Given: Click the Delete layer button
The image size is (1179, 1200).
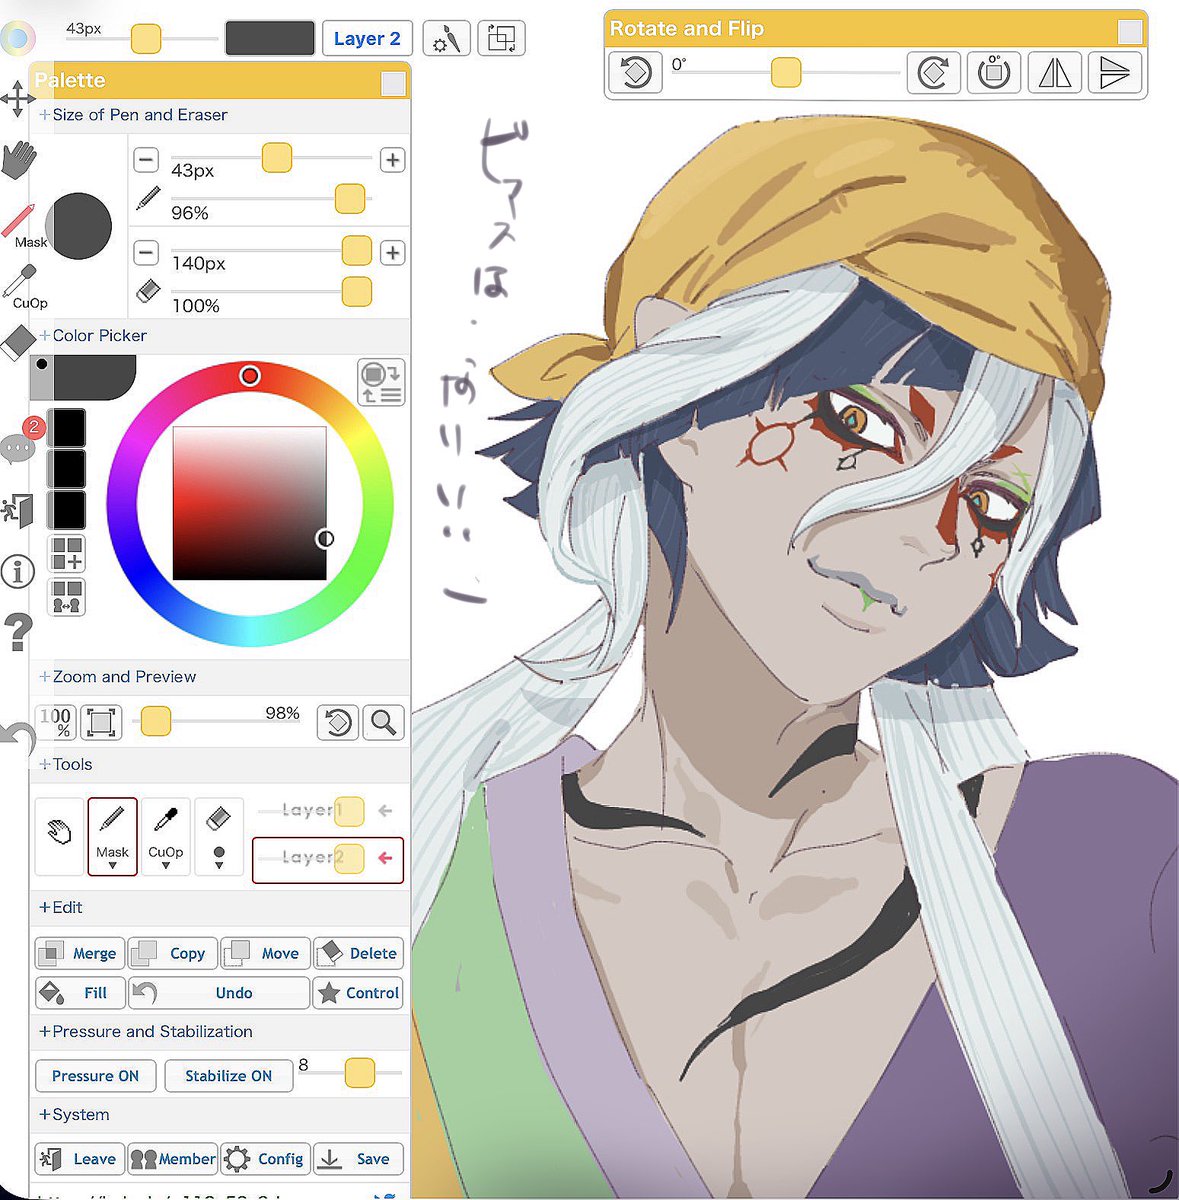Looking at the screenshot, I should pyautogui.click(x=358, y=953).
